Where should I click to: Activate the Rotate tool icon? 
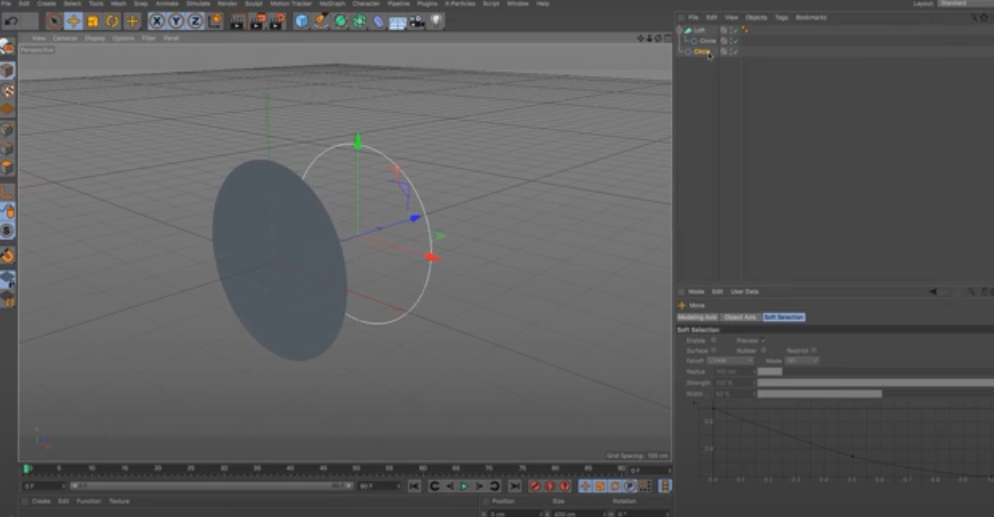[x=112, y=22]
